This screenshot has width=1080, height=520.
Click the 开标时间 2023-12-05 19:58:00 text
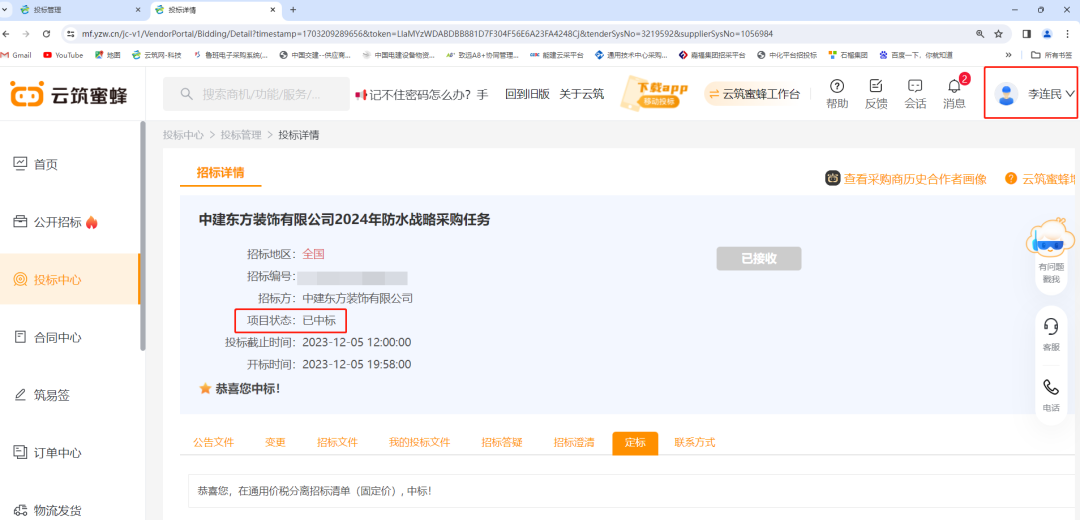329,364
